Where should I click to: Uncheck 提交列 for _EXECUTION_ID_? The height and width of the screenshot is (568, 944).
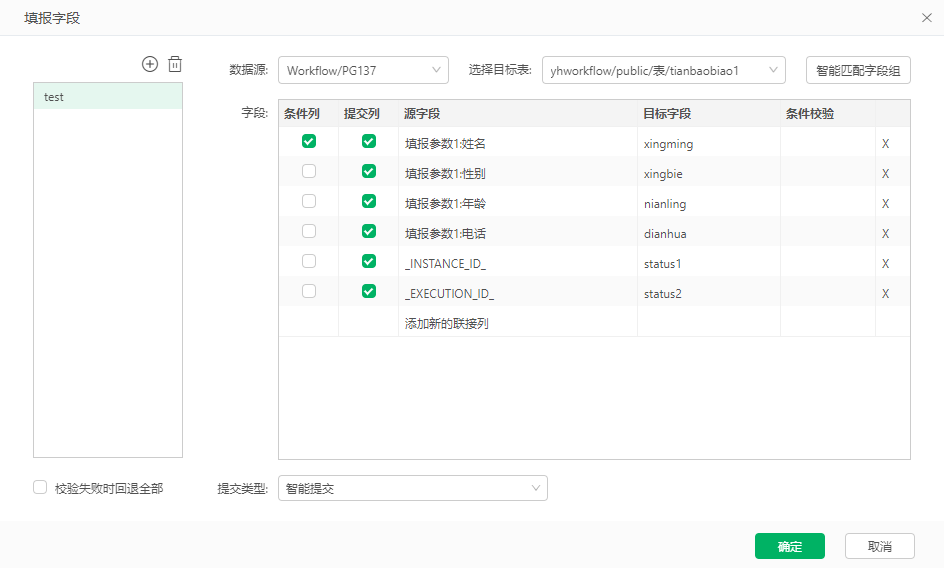coord(369,292)
